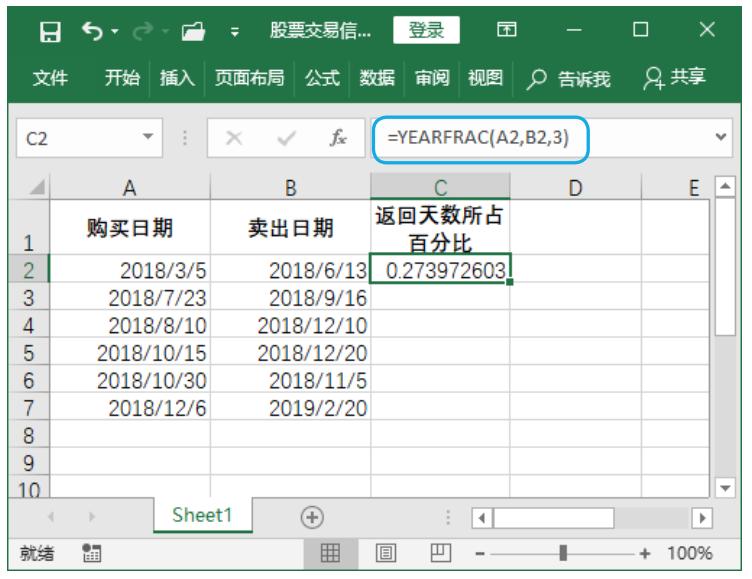
Task: Undo the last action
Action: (x=92, y=32)
